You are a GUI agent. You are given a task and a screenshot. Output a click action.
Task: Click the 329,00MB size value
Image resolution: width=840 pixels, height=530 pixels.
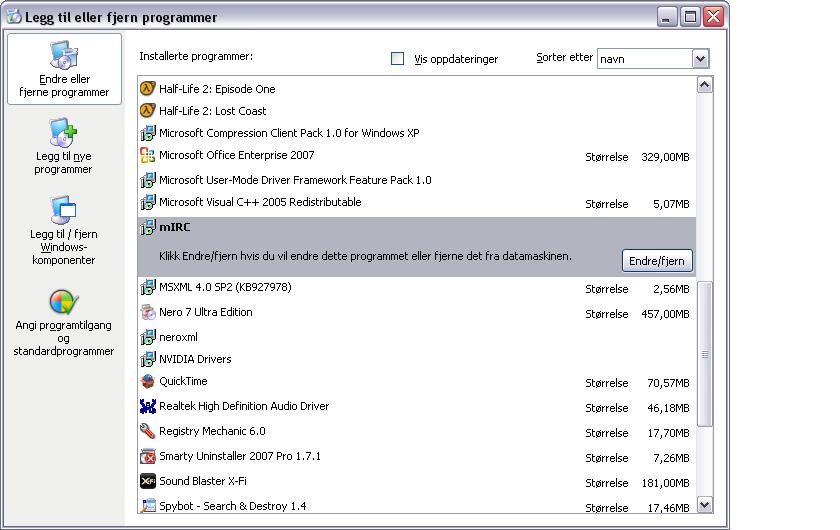click(x=665, y=157)
